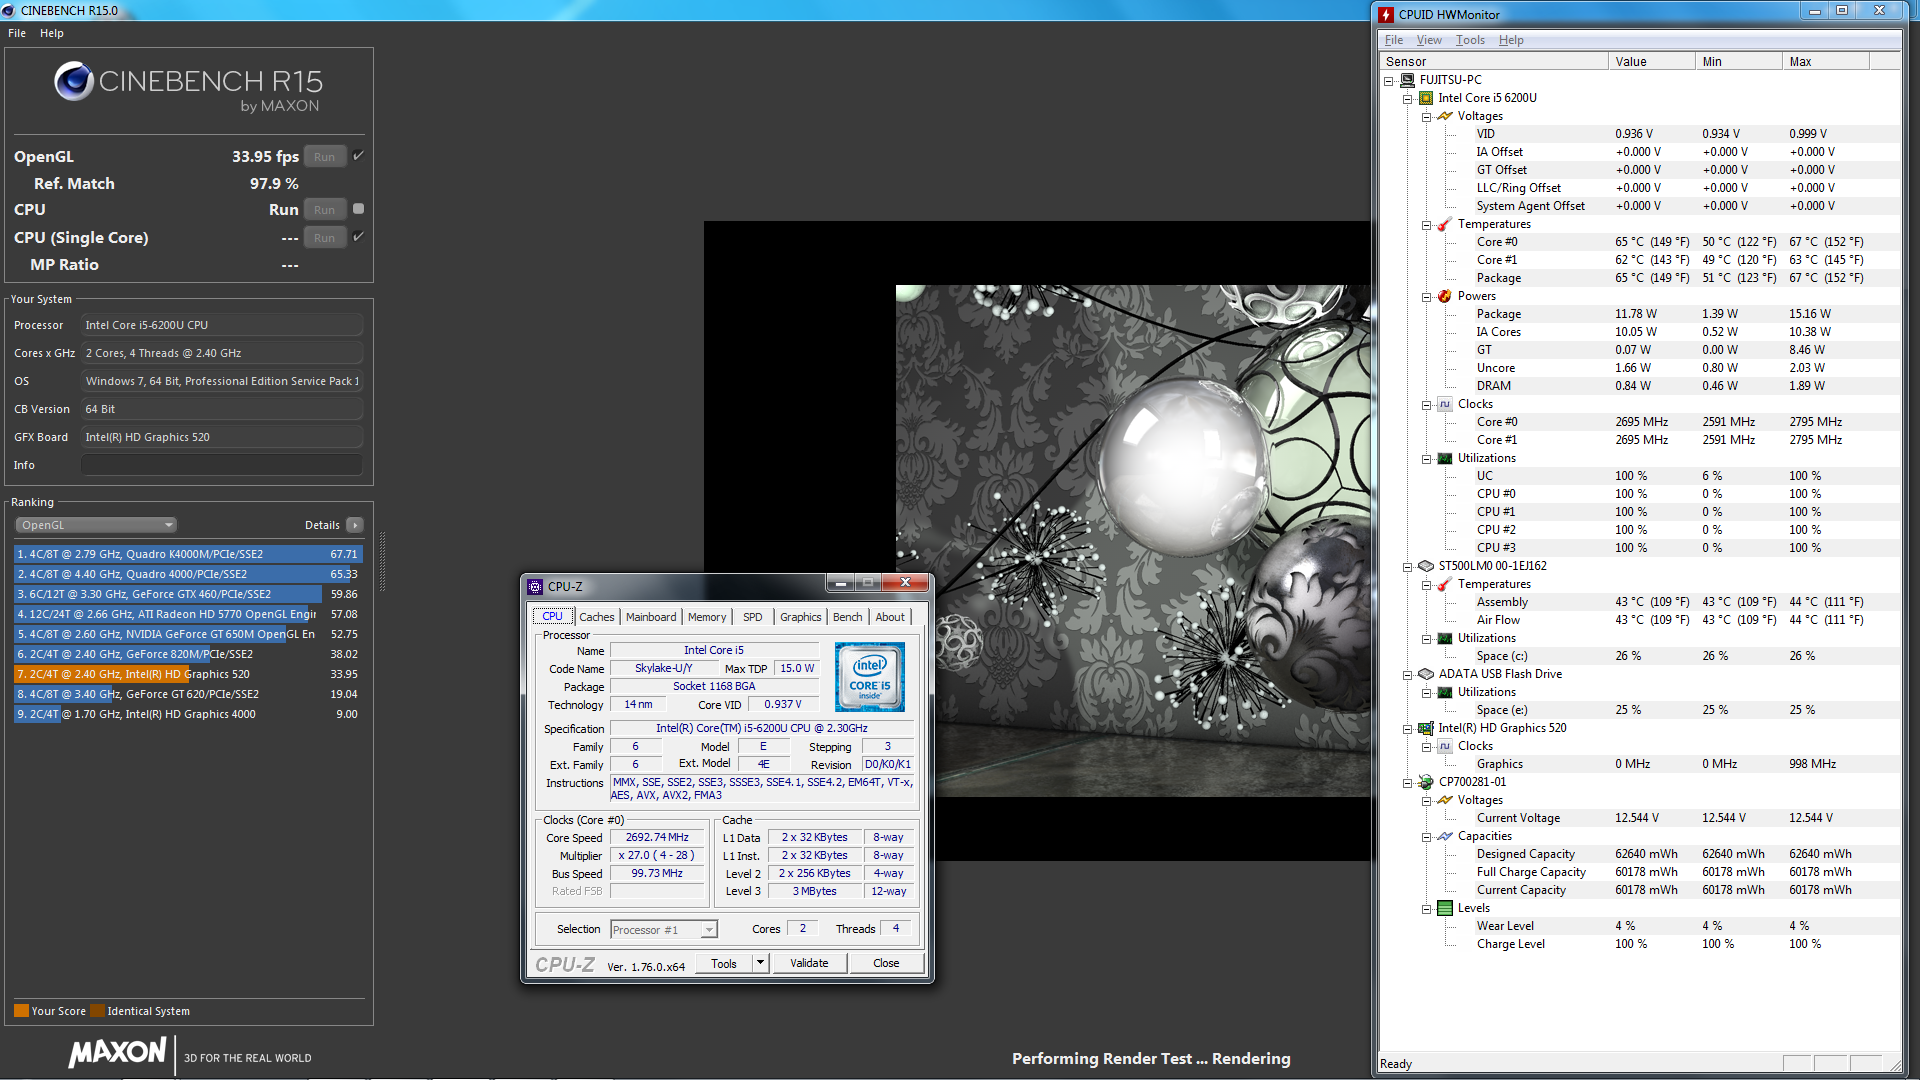Click the Details label in Ranking
Screen dimensions: 1920x1080
322,525
